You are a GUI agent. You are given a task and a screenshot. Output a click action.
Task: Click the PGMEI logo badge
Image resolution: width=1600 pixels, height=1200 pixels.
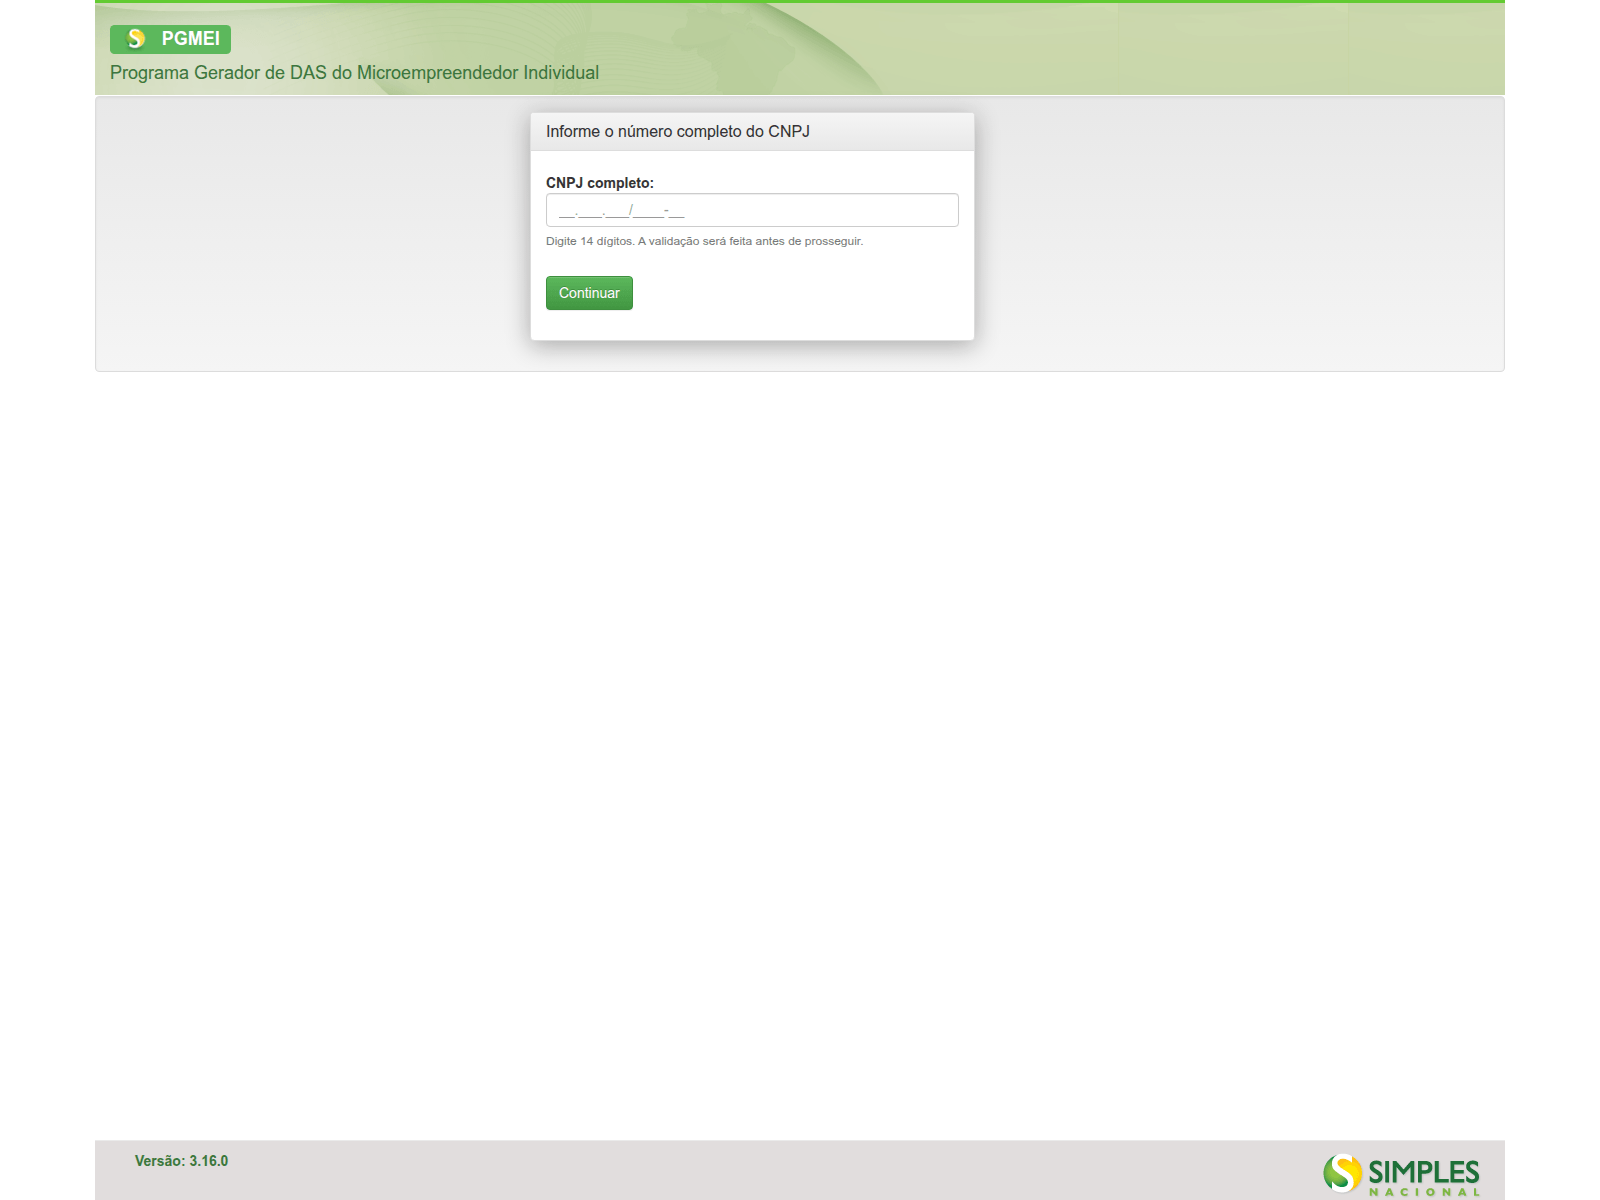coord(170,39)
